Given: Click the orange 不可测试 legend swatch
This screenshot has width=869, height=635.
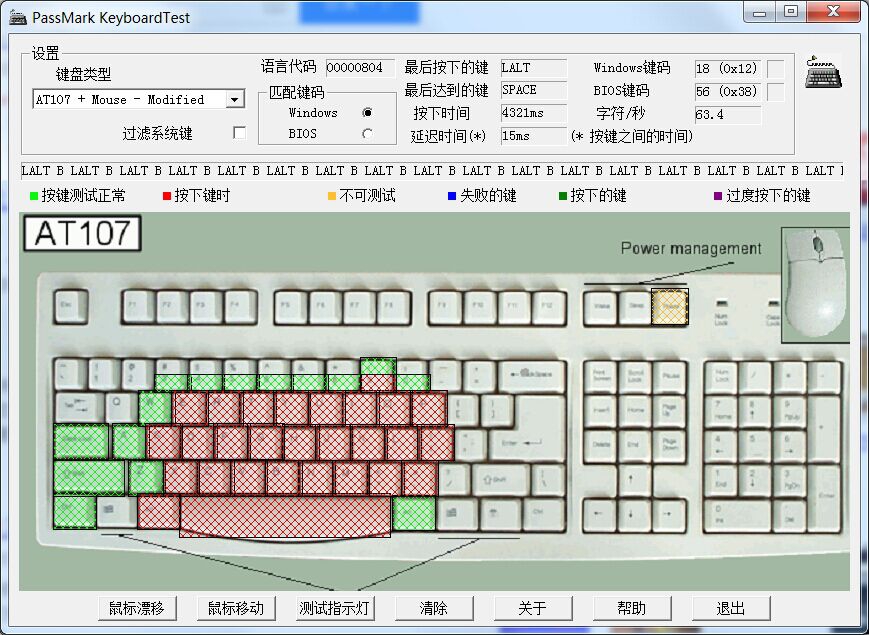Looking at the screenshot, I should (x=332, y=196).
